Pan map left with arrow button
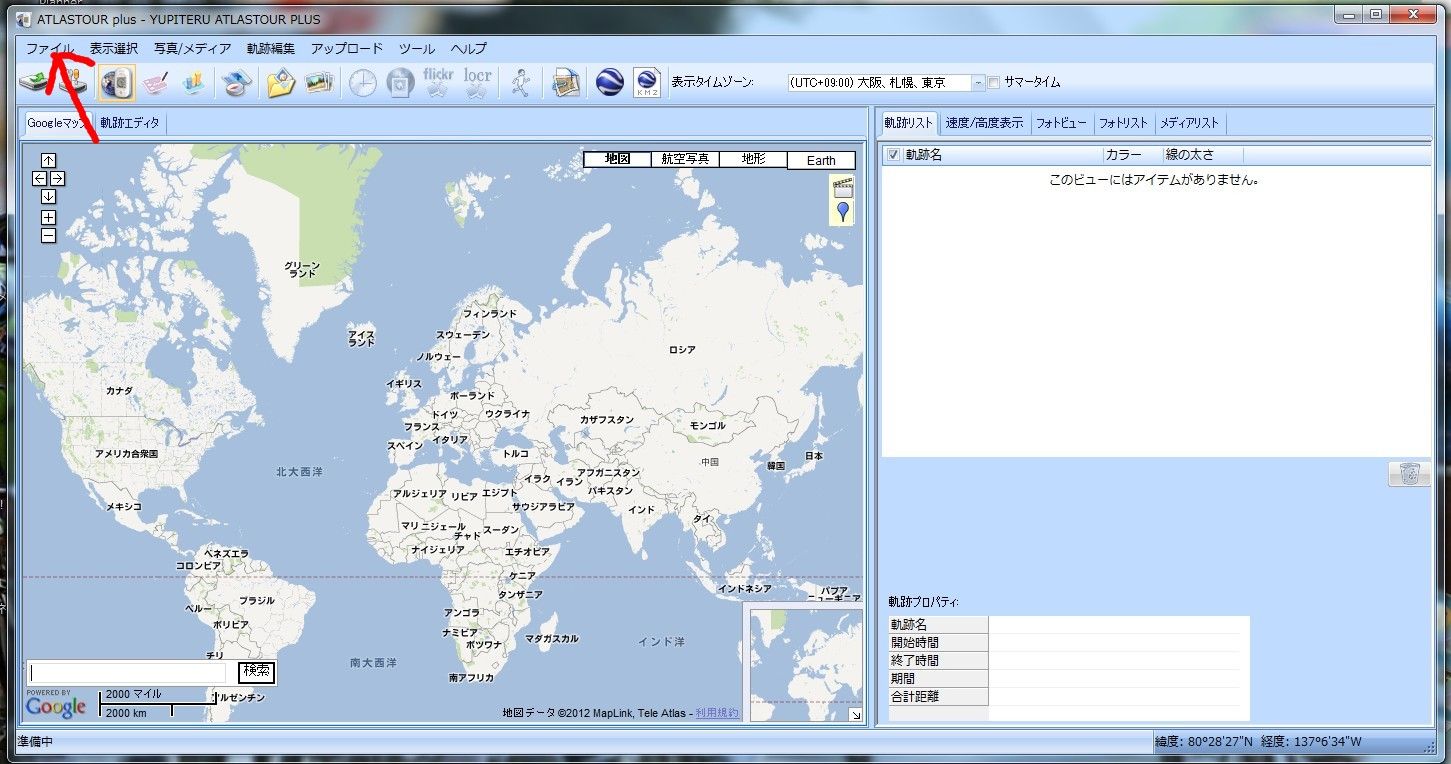Viewport: 1451px width, 764px height. [x=40, y=178]
